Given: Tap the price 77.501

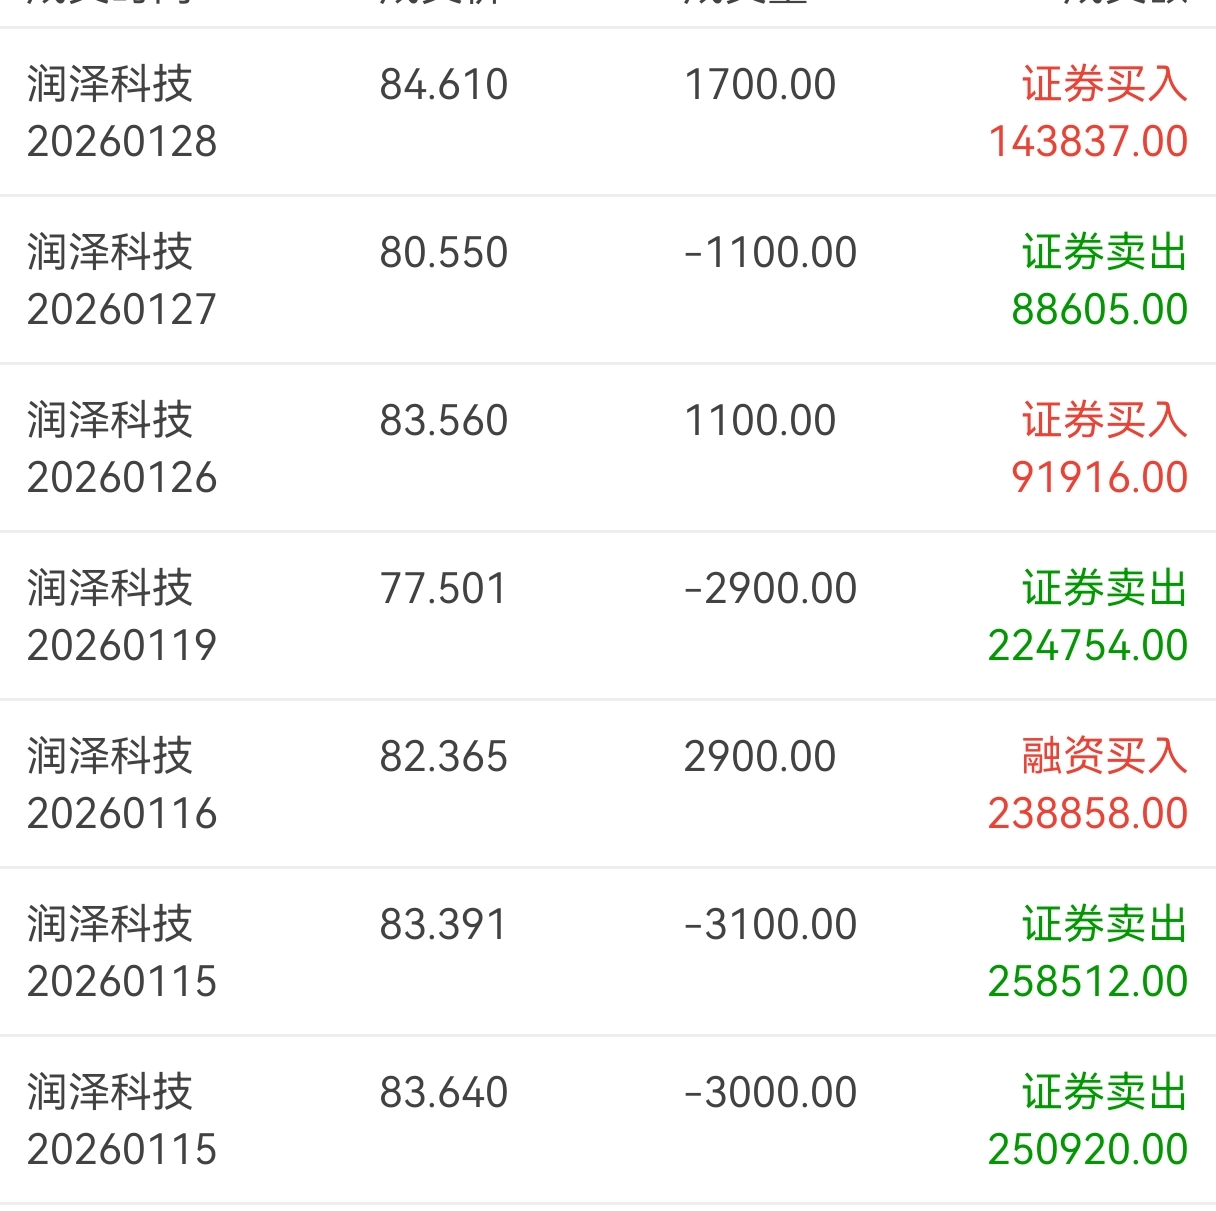Looking at the screenshot, I should 443,588.
